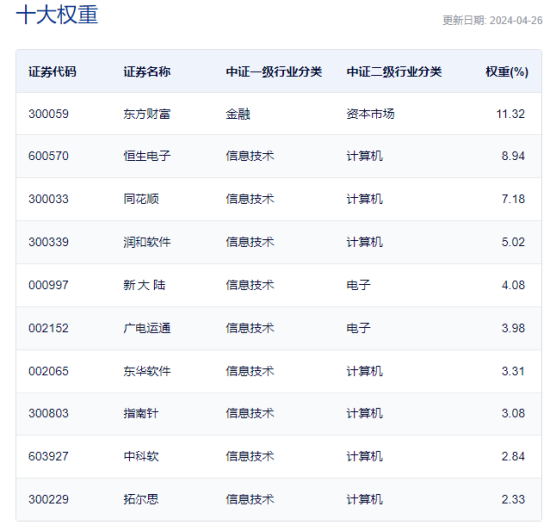The height and width of the screenshot is (525, 550).
Task: Click stock code 002065
Action: click(48, 371)
